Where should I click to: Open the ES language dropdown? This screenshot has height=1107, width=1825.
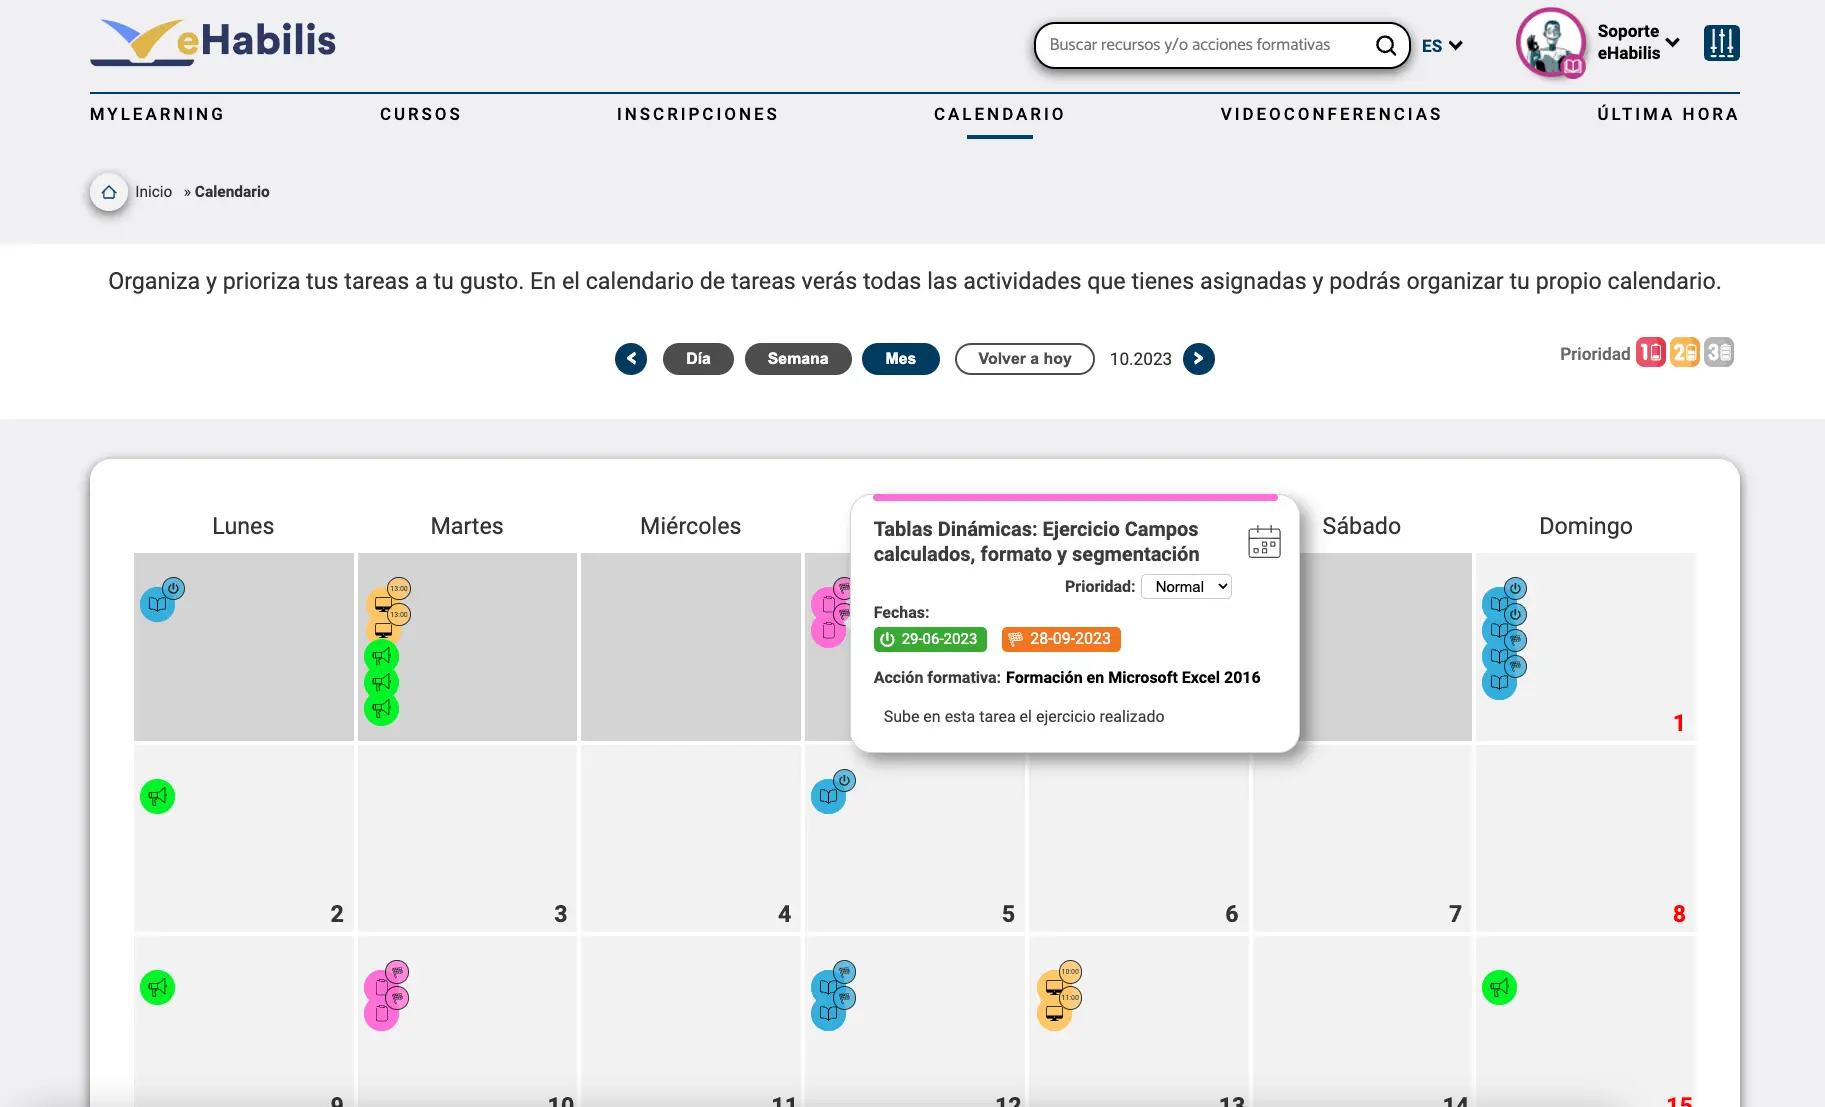pos(1442,46)
